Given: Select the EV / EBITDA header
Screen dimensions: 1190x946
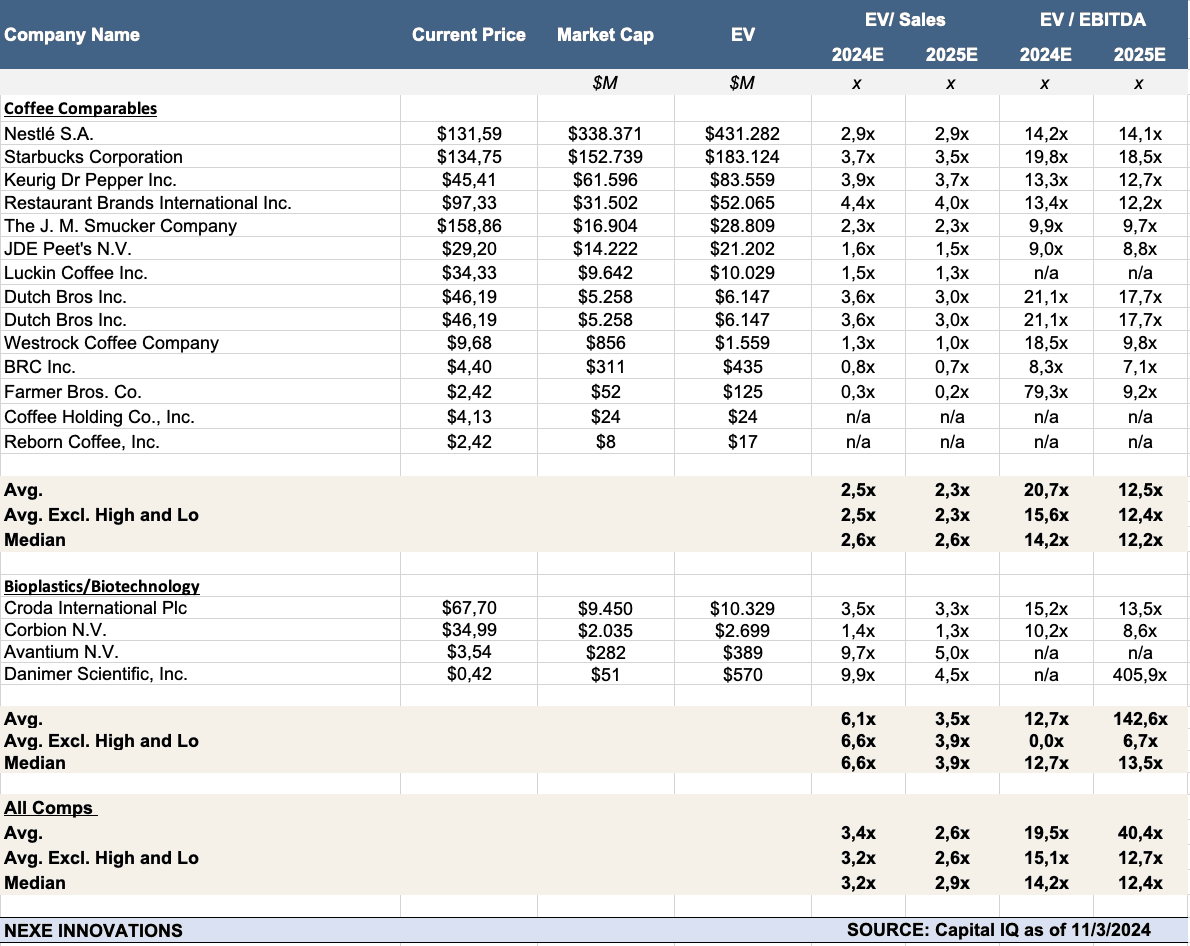Looking at the screenshot, I should pyautogui.click(x=1092, y=20).
